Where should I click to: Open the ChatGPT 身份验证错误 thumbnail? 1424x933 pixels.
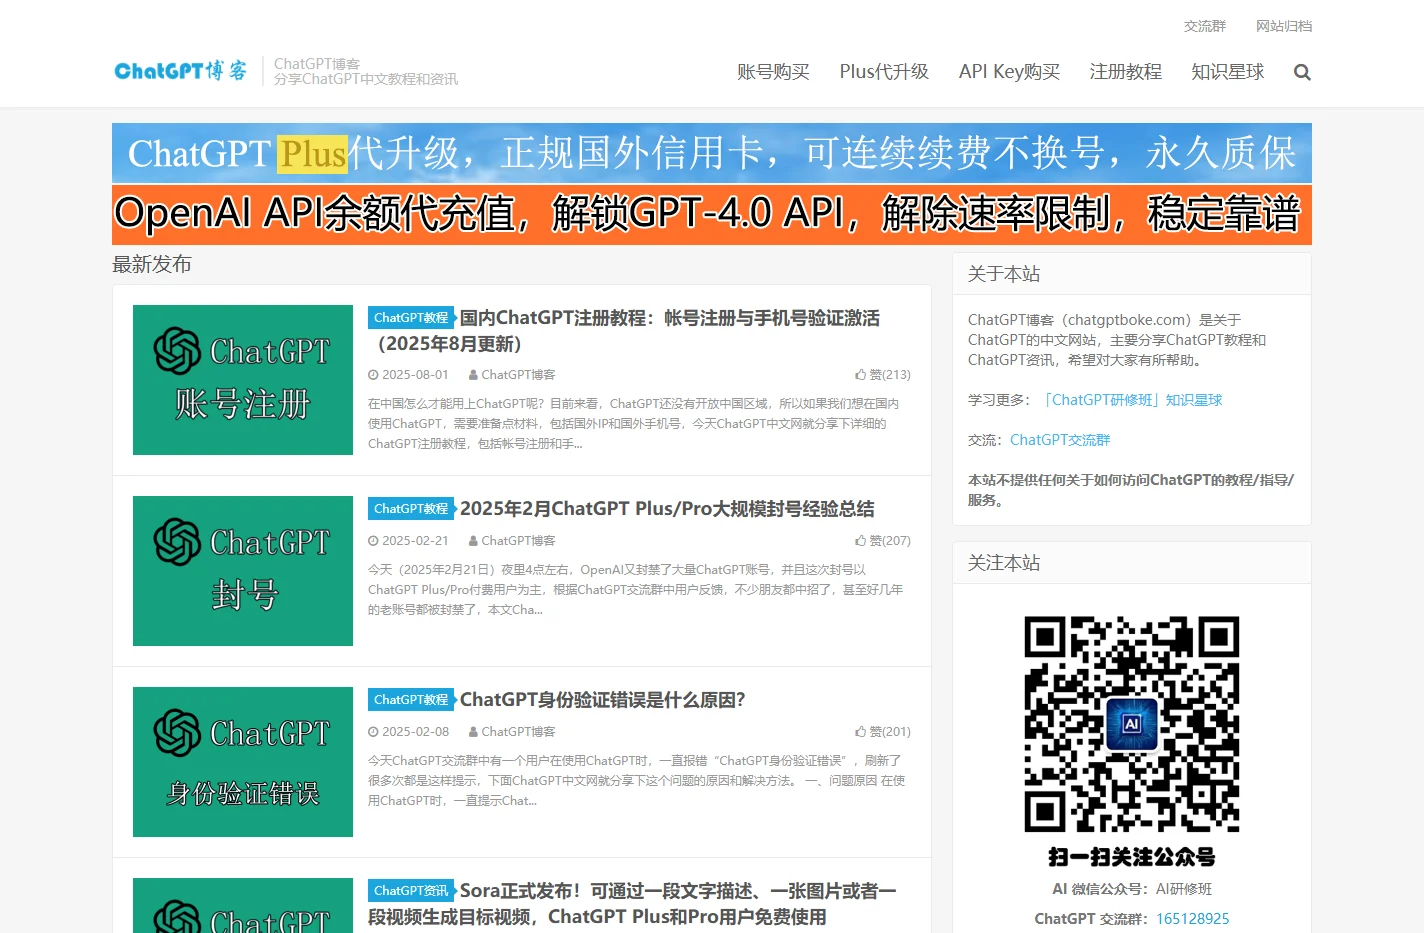(x=243, y=762)
